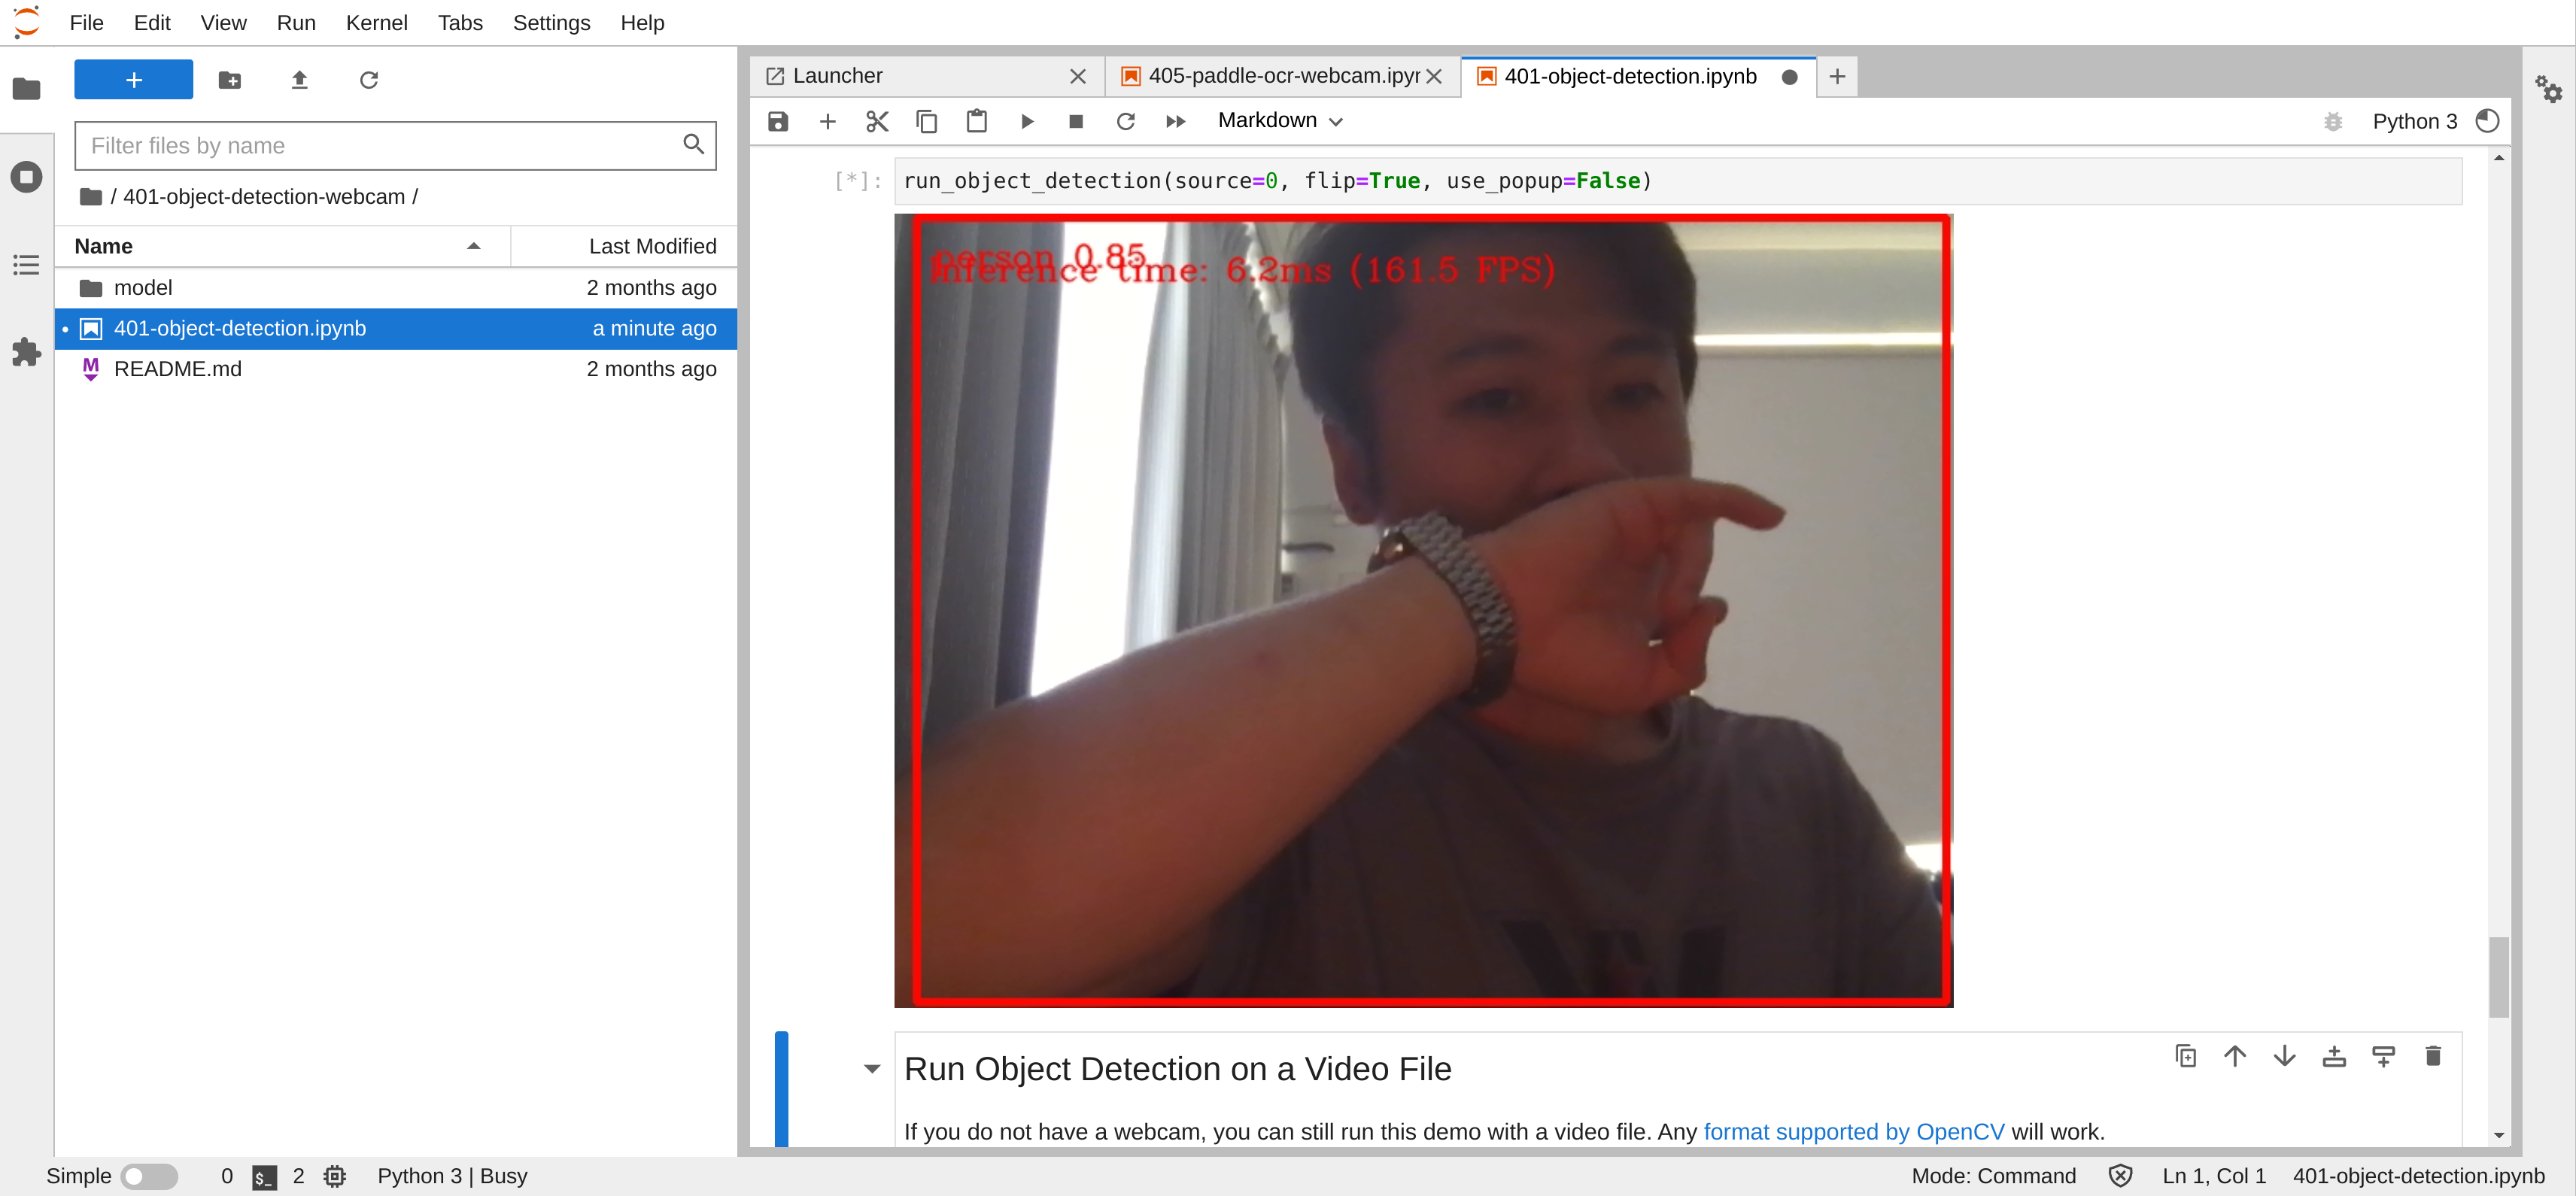
Task: Move the markdown cell down
Action: click(x=2284, y=1056)
